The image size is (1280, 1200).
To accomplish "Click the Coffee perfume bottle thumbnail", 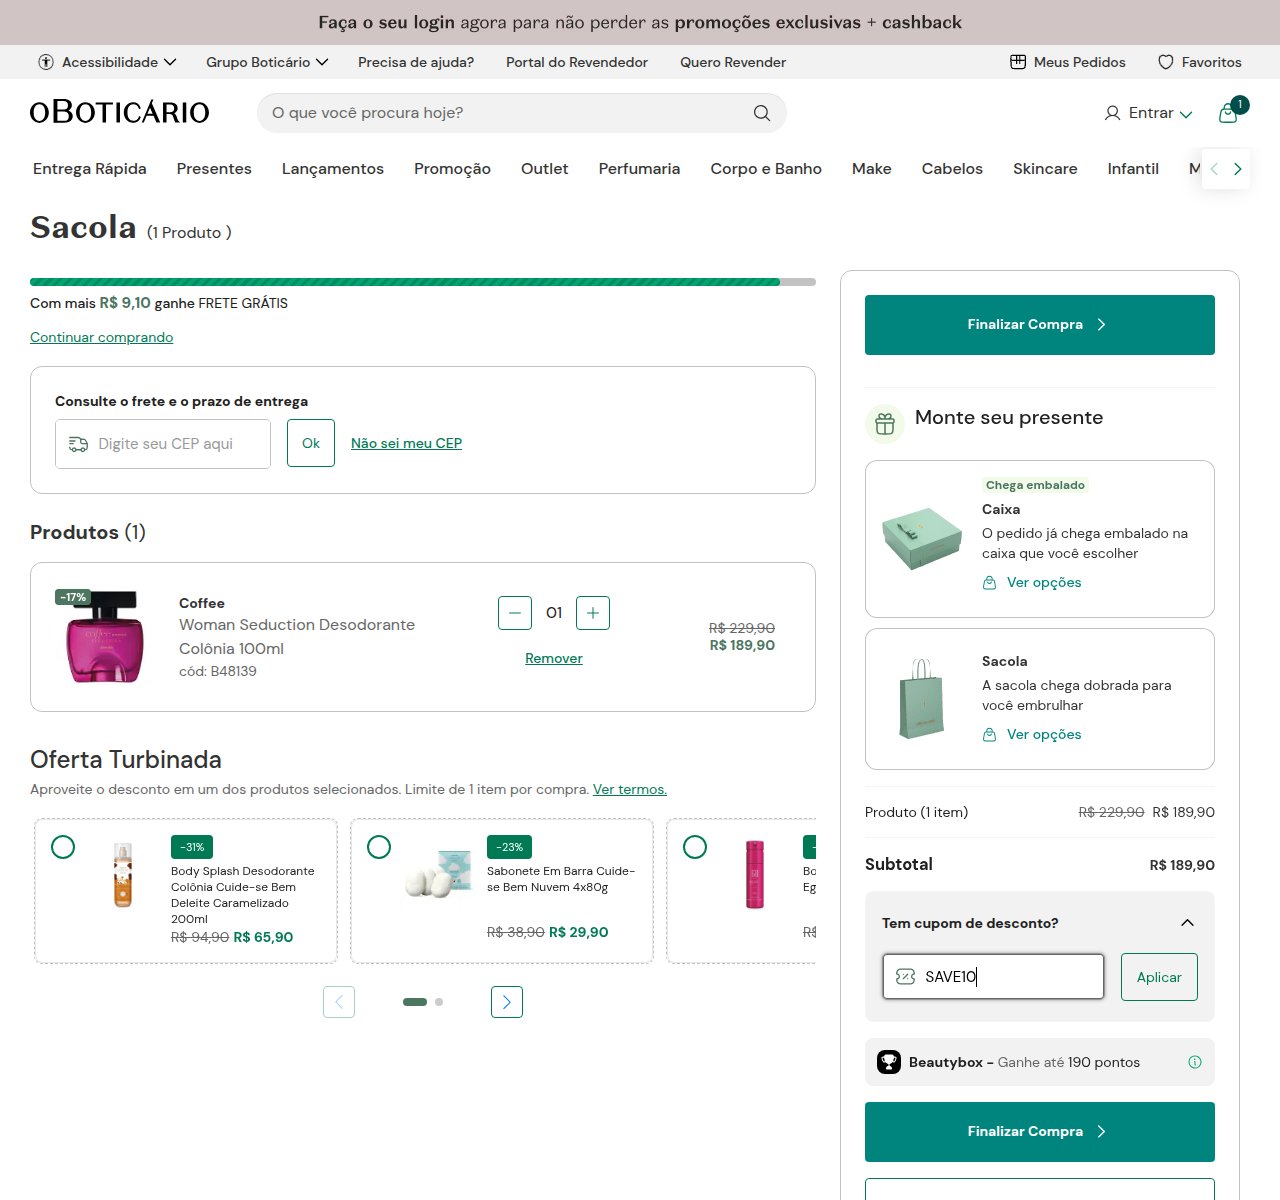I will (105, 637).
